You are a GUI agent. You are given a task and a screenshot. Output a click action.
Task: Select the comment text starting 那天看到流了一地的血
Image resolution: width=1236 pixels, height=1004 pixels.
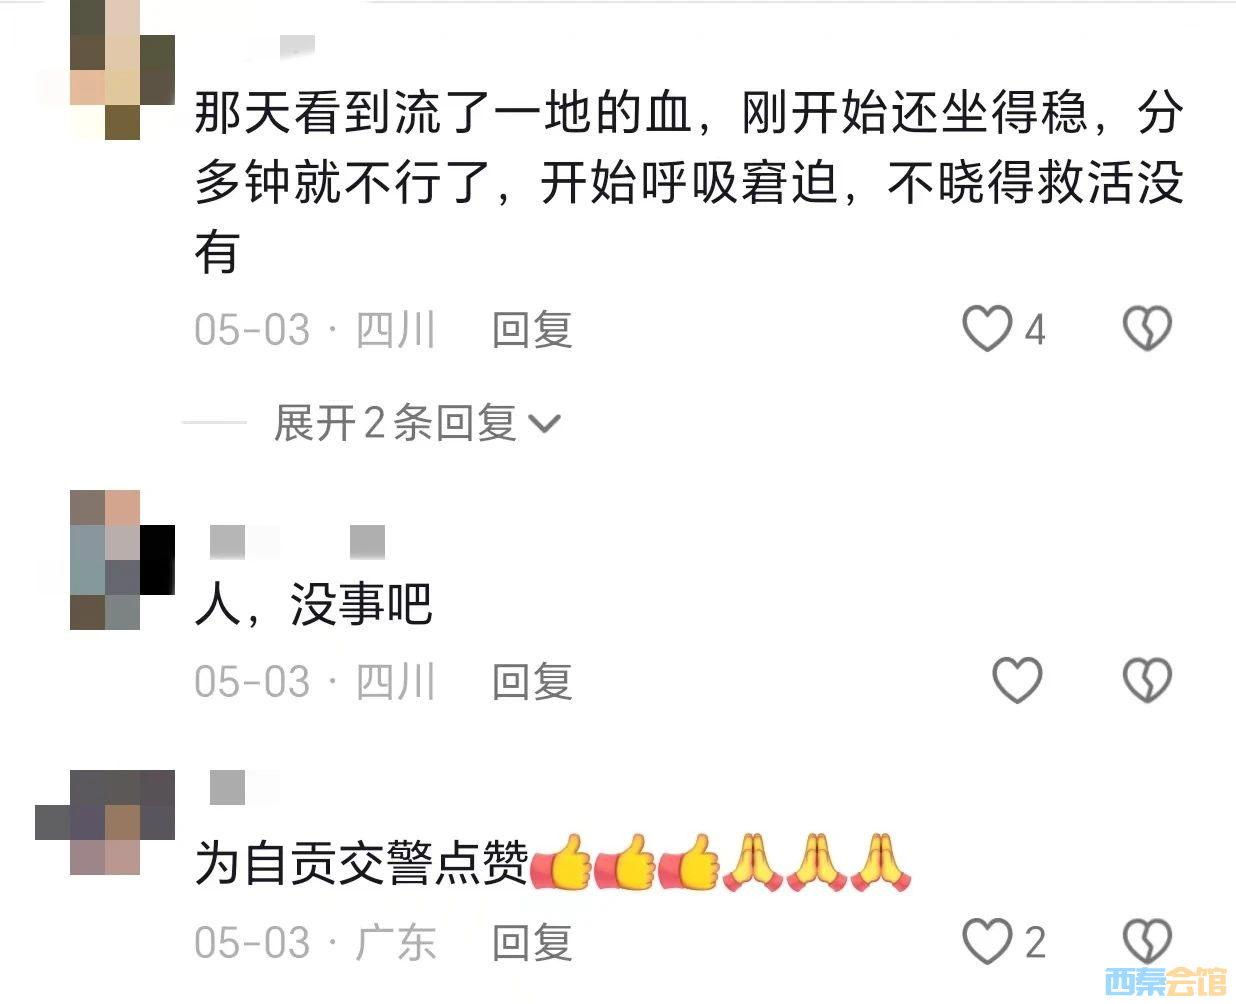[689, 181]
